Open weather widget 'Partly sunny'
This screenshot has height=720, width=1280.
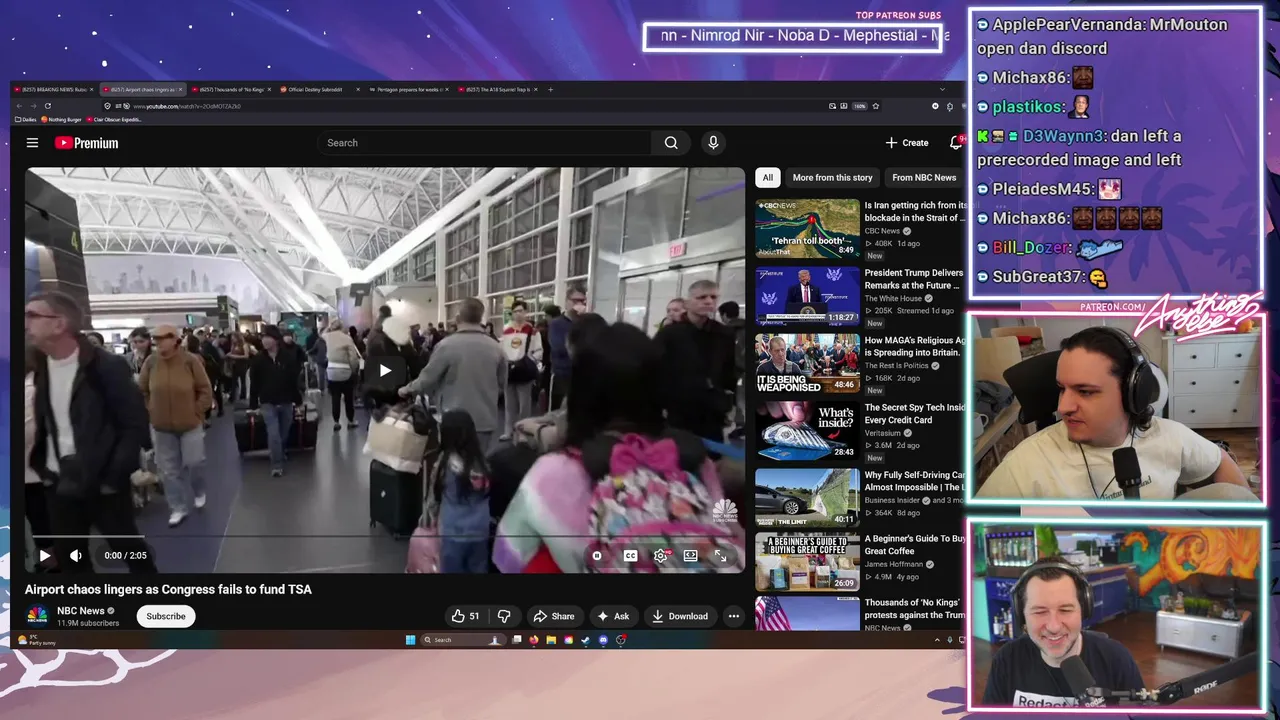tap(37, 640)
